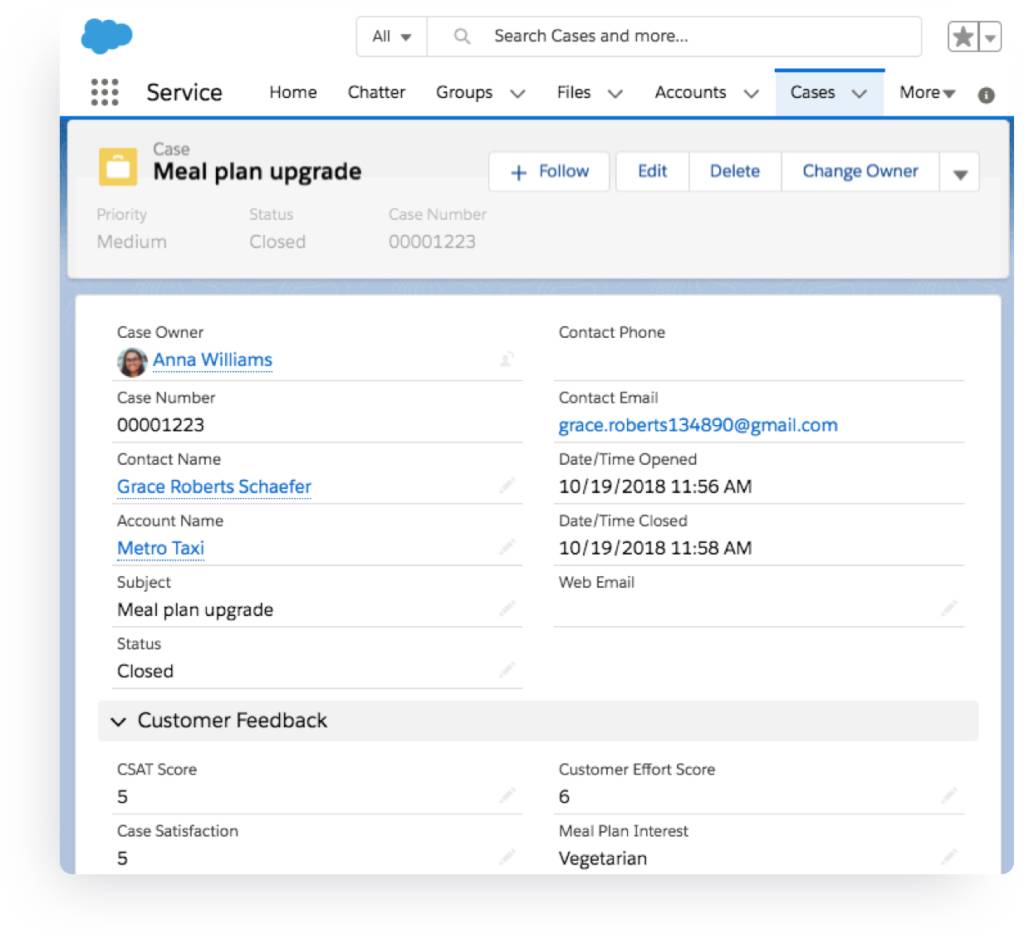Click the Delete button
Screen dimensions: 1024x939
[735, 172]
